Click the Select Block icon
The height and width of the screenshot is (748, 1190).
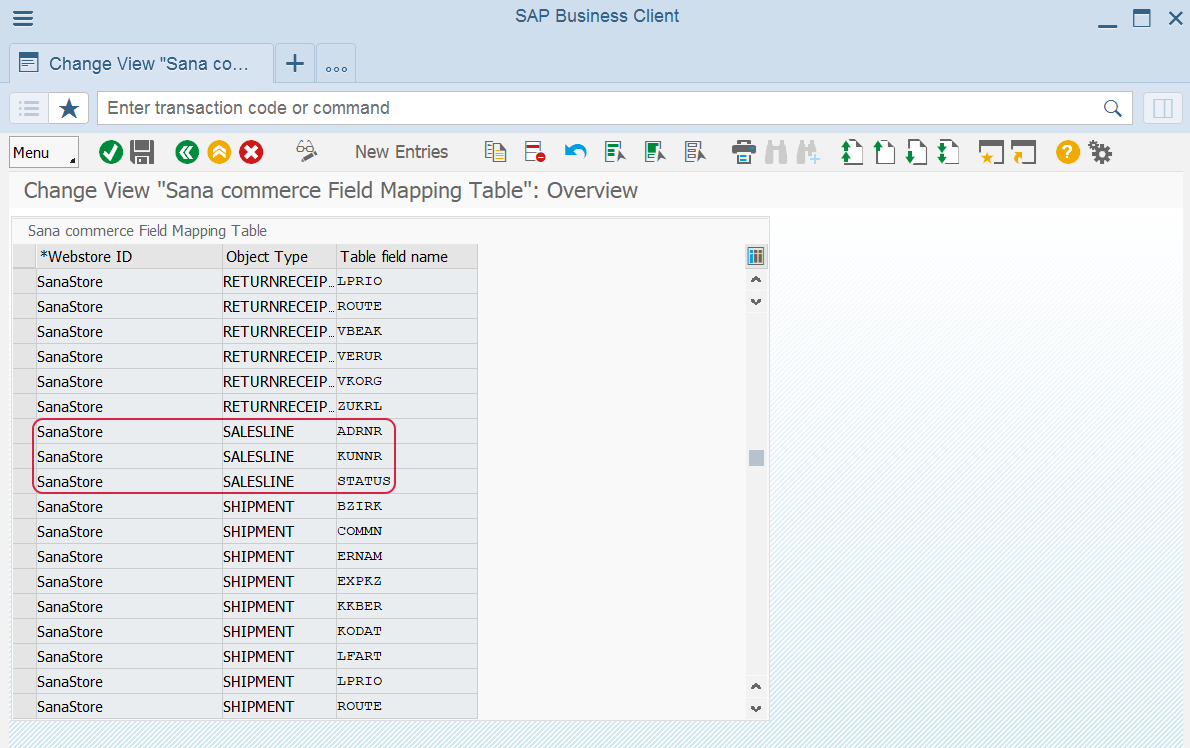tap(655, 152)
